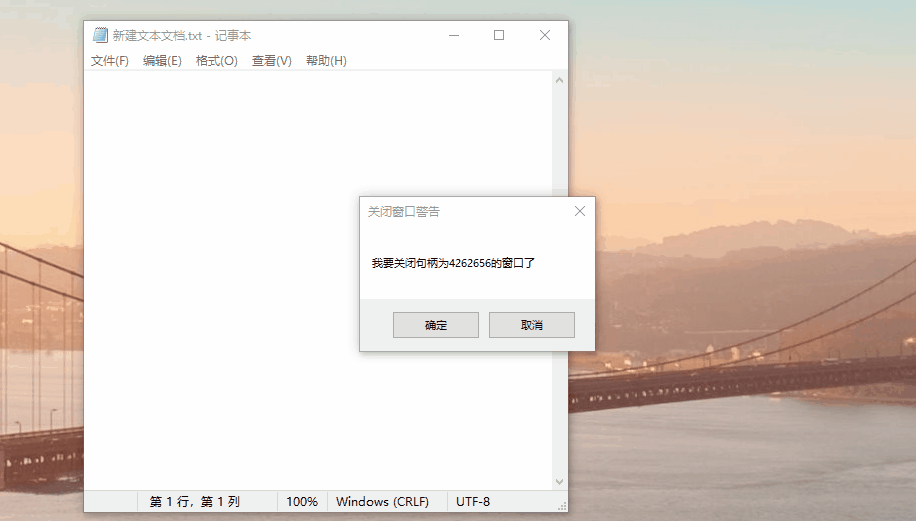This screenshot has width=916, height=521.
Task: Open the 文件(F) menu
Action: (x=110, y=61)
